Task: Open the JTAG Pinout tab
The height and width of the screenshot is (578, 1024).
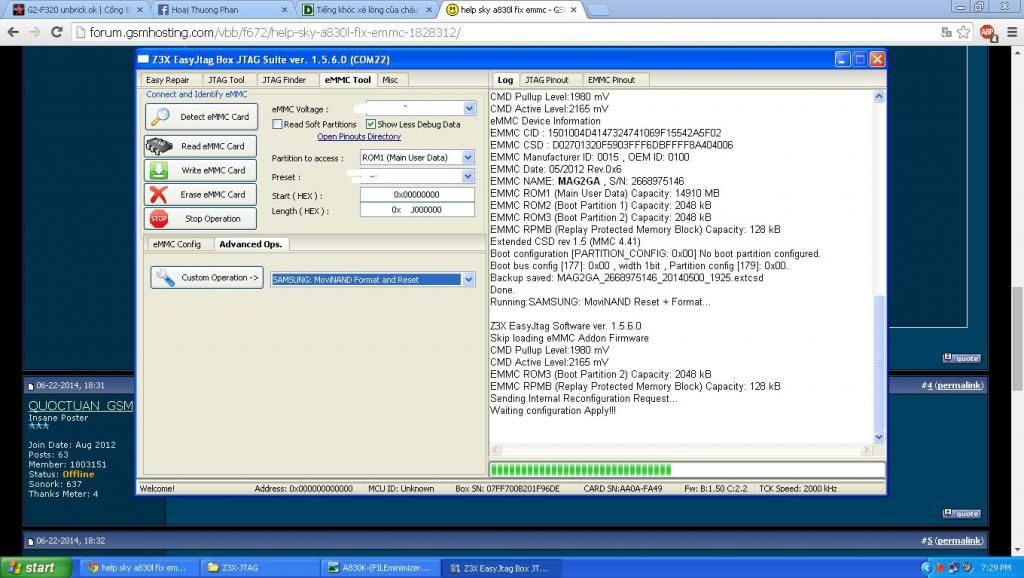Action: pos(547,80)
